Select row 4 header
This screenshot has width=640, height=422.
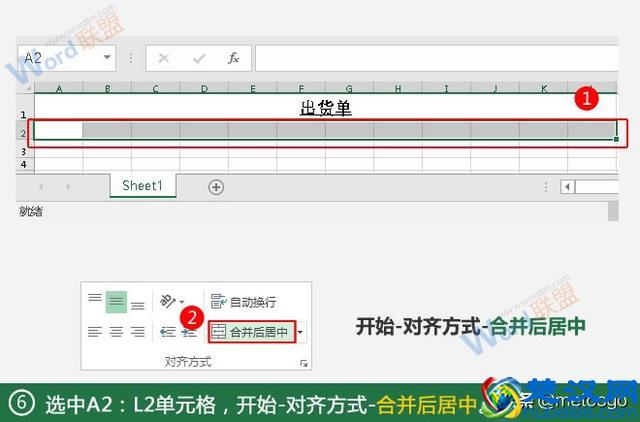click(x=24, y=164)
